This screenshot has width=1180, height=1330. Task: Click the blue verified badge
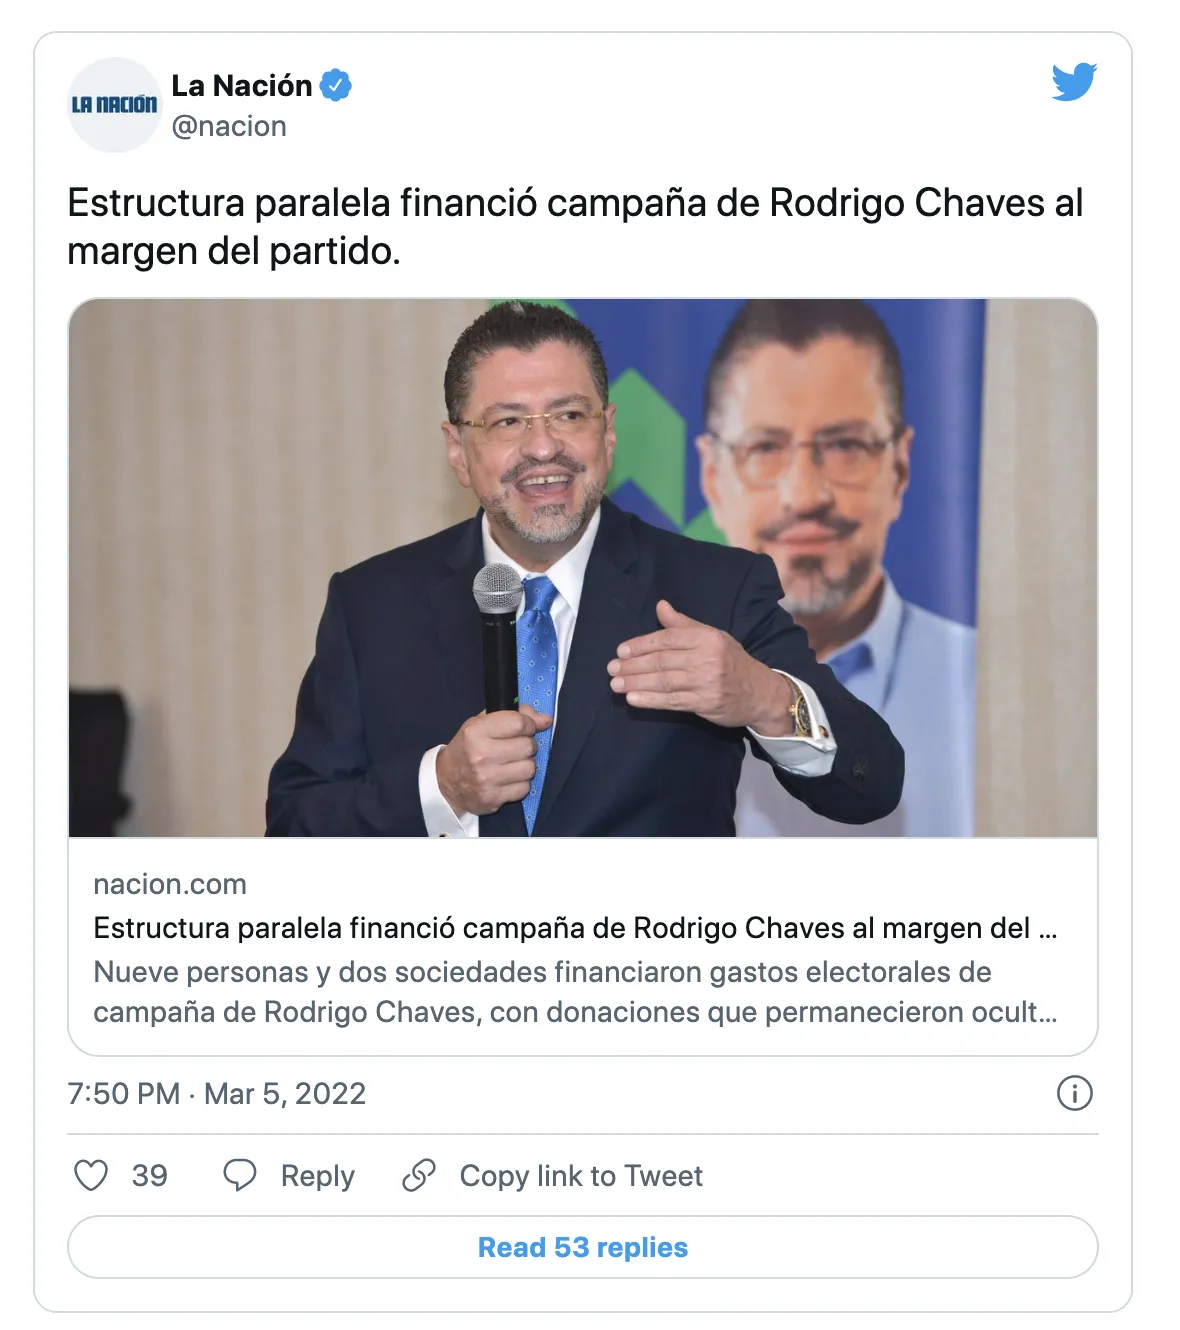(336, 86)
